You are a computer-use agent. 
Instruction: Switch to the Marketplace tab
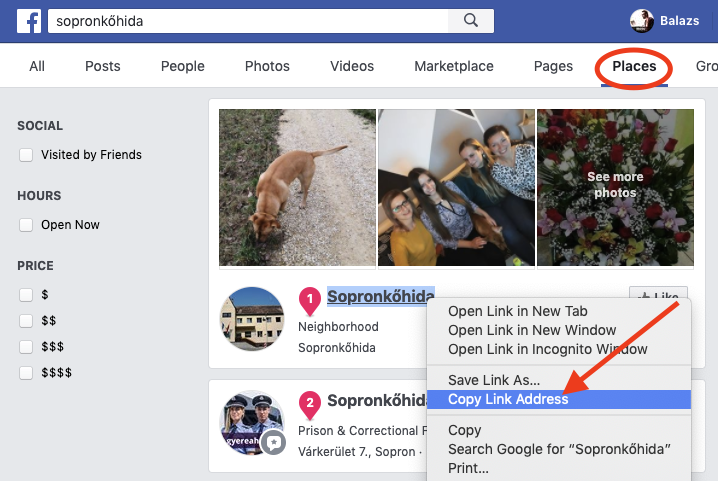click(x=454, y=66)
